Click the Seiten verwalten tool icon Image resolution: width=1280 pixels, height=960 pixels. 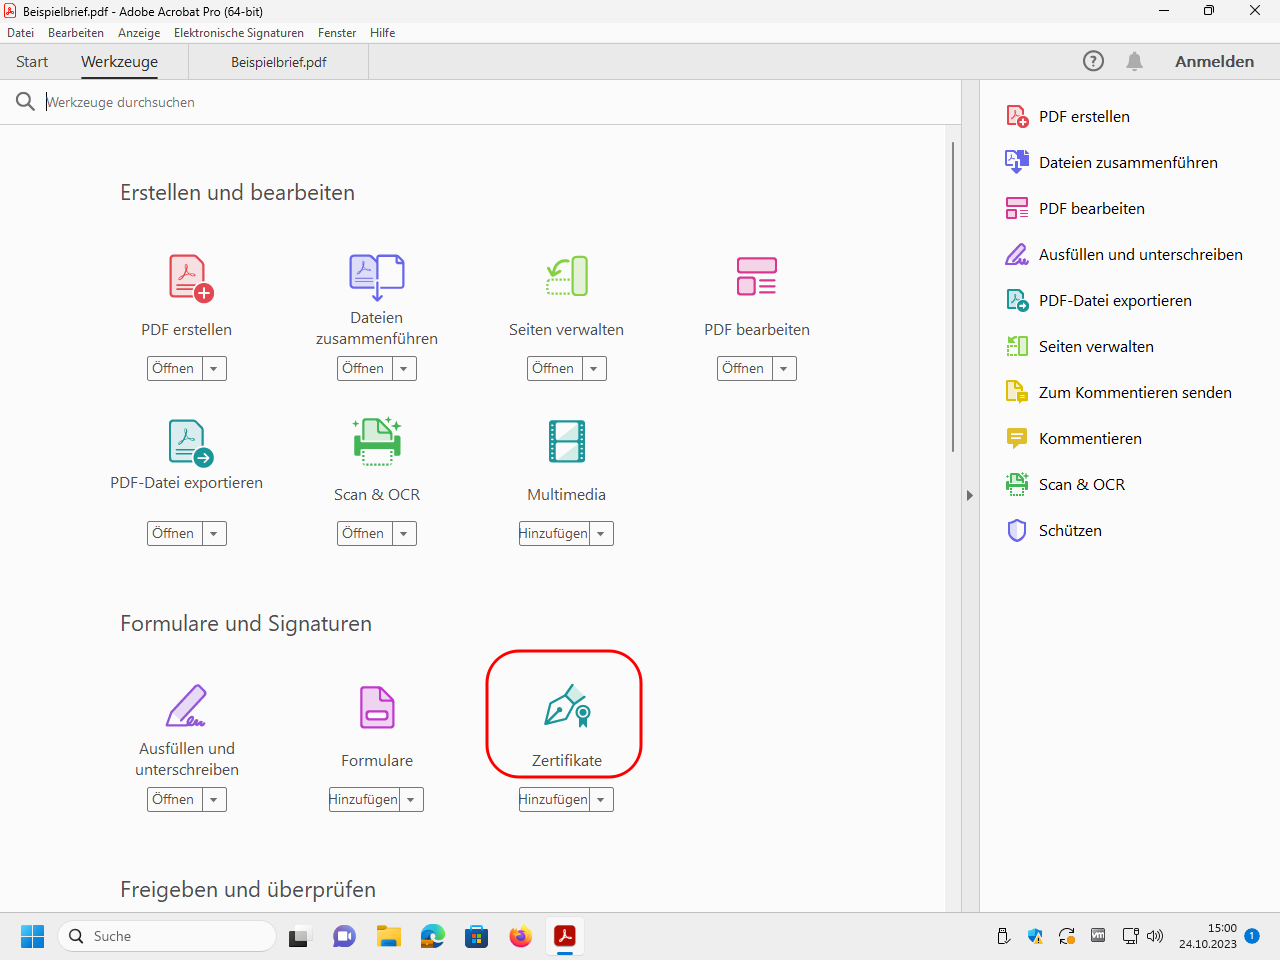pos(567,277)
